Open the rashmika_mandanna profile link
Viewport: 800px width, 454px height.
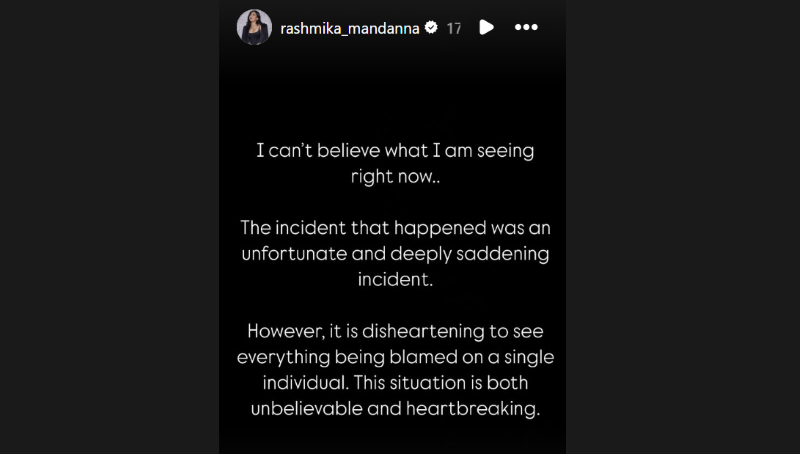tap(350, 28)
